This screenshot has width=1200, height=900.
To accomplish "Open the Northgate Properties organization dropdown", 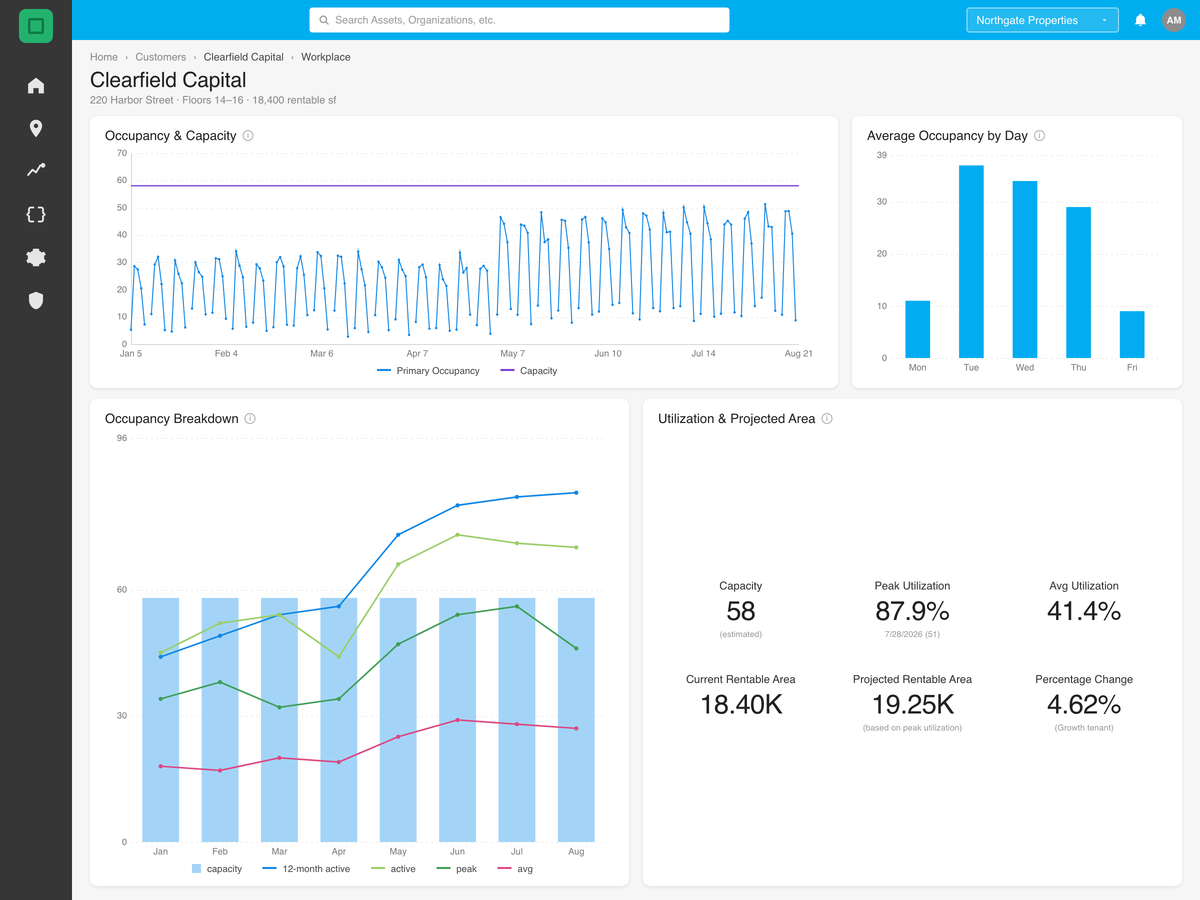I will pyautogui.click(x=1042, y=20).
